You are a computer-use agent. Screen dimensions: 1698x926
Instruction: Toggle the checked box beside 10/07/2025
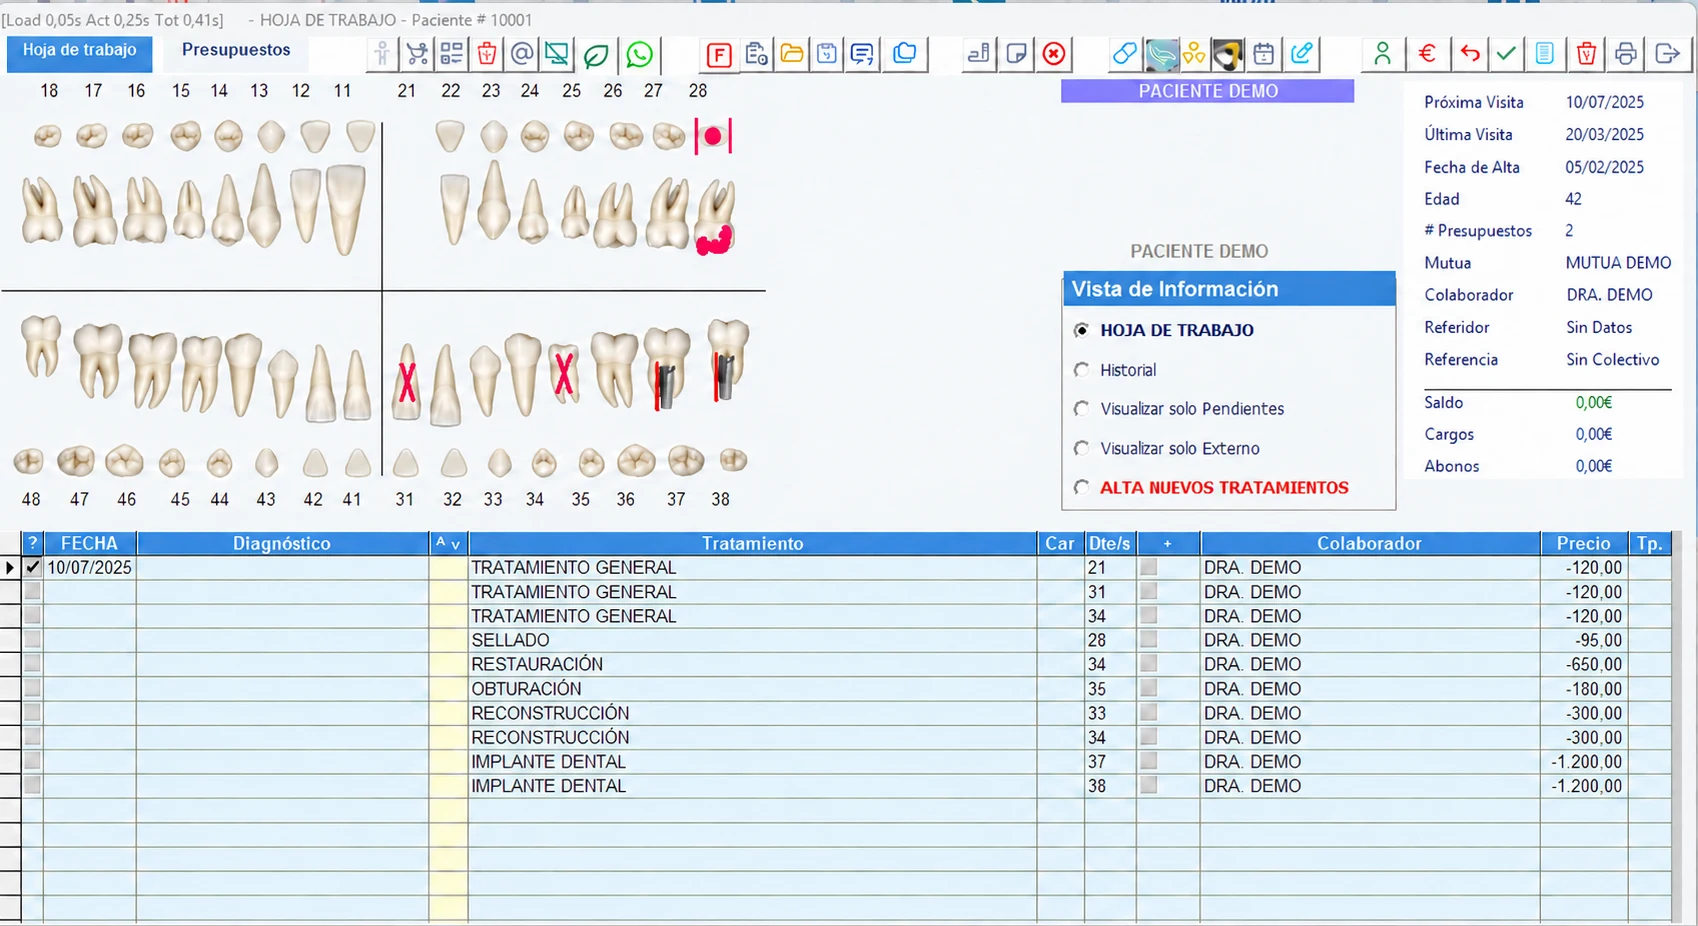(x=33, y=567)
